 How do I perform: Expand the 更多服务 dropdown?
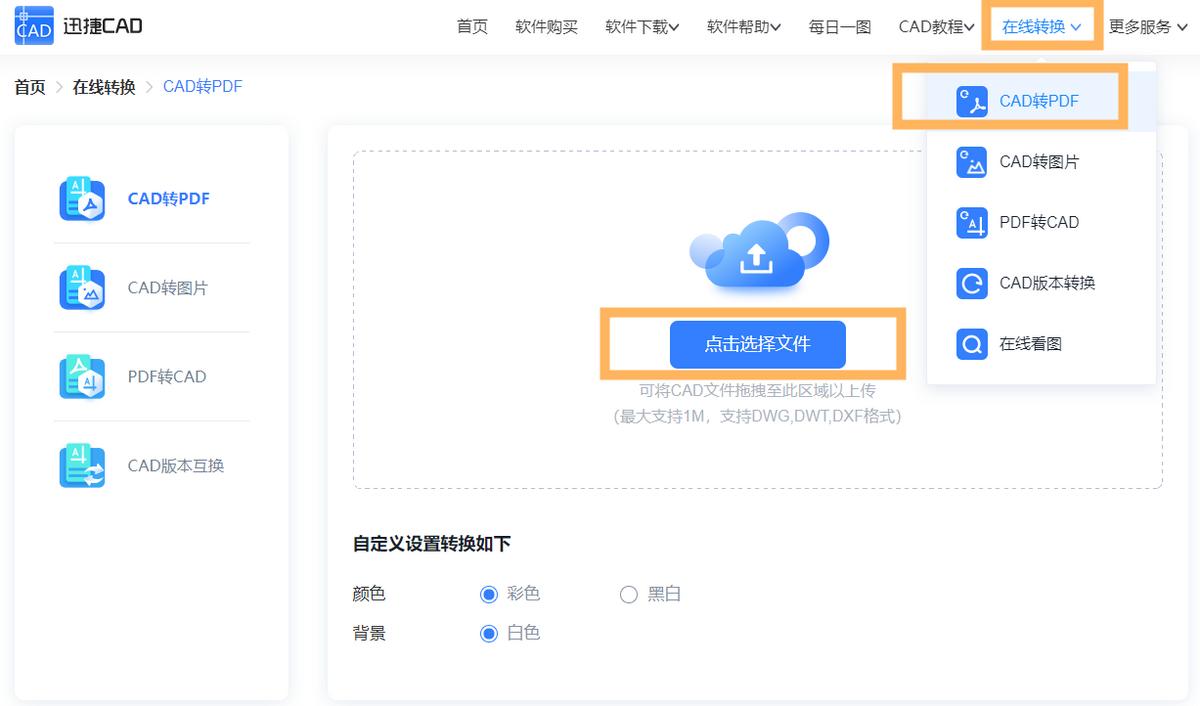point(1148,27)
